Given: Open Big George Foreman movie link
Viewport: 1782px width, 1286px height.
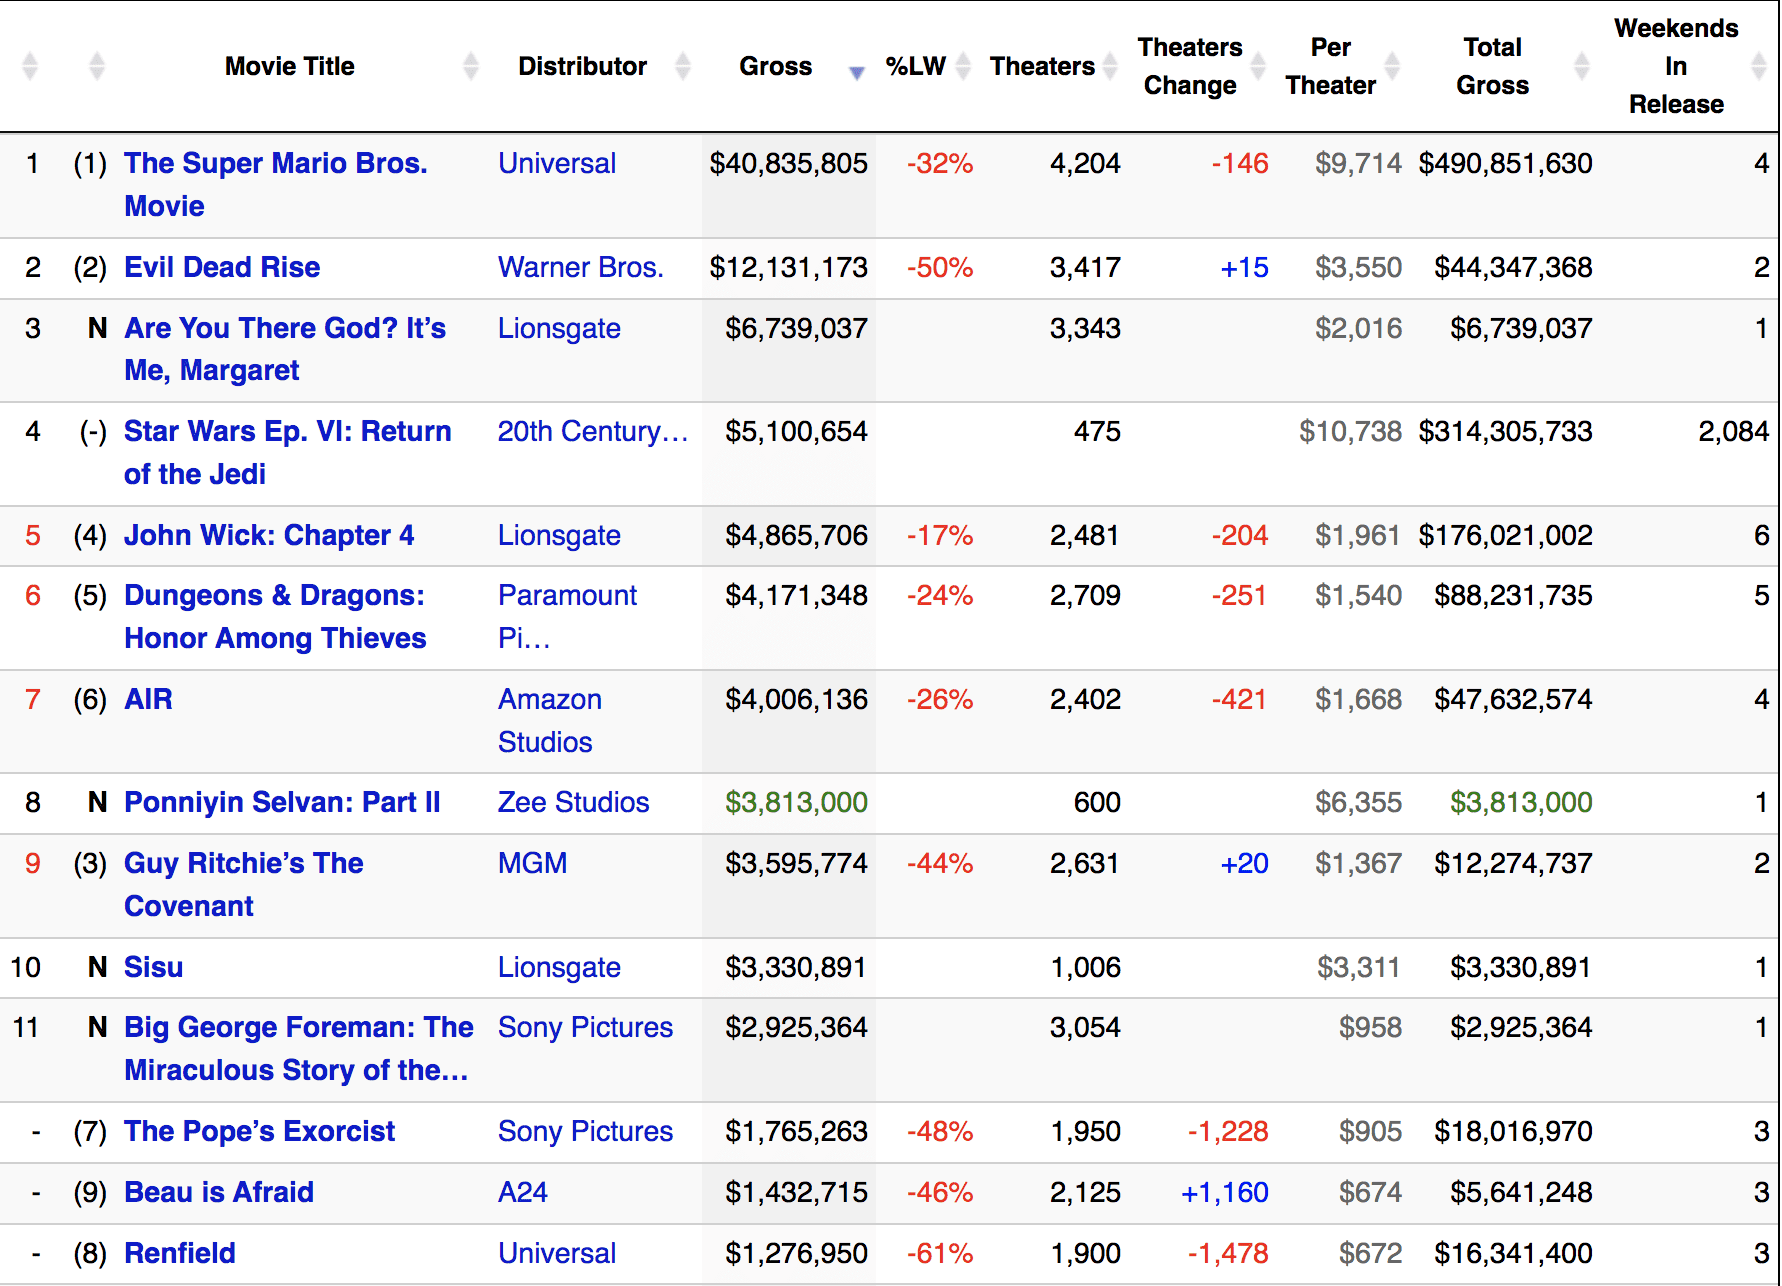Looking at the screenshot, I should (x=298, y=1048).
